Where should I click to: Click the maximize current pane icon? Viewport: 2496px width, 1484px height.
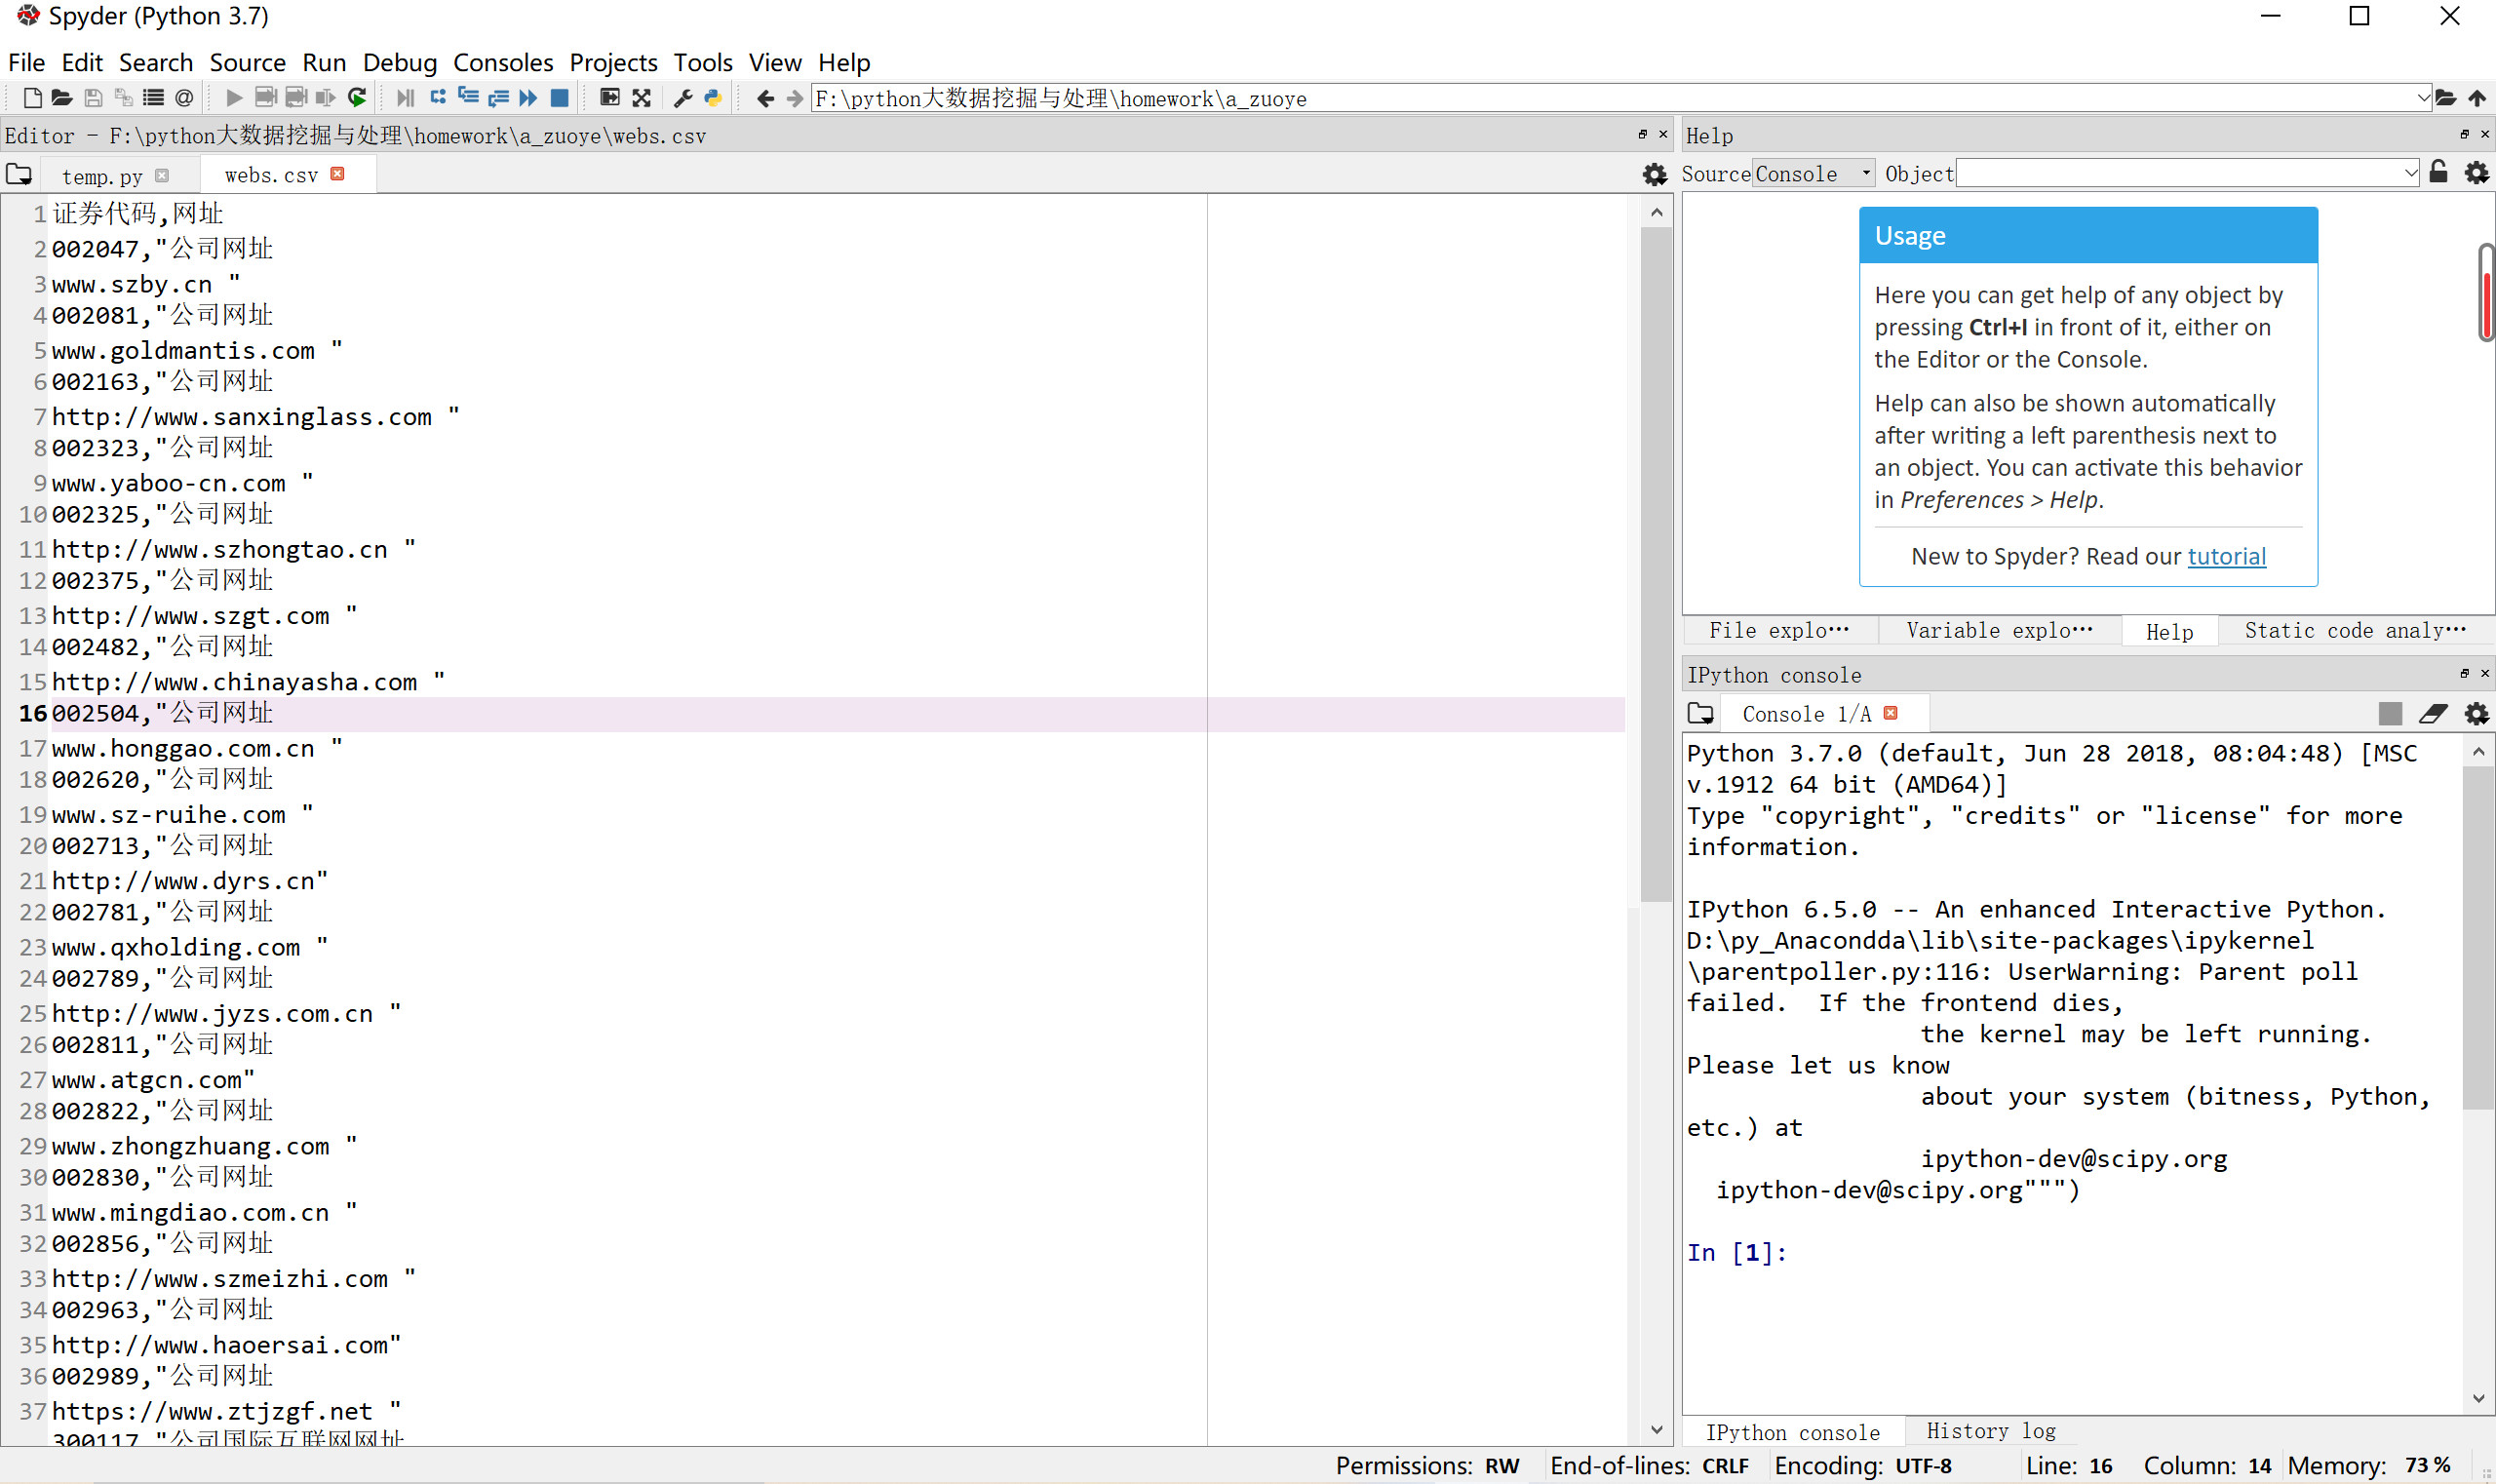(x=609, y=98)
